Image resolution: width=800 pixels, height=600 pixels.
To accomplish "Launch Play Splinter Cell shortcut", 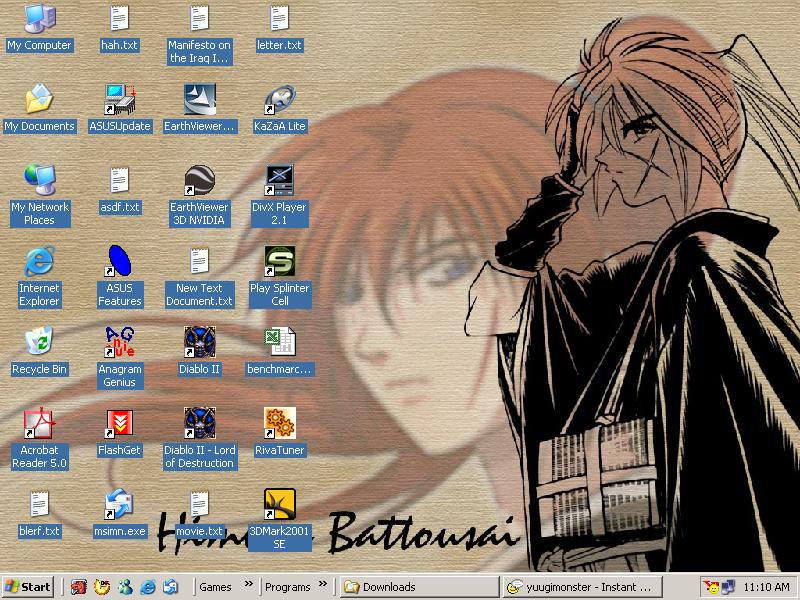I will (x=279, y=263).
